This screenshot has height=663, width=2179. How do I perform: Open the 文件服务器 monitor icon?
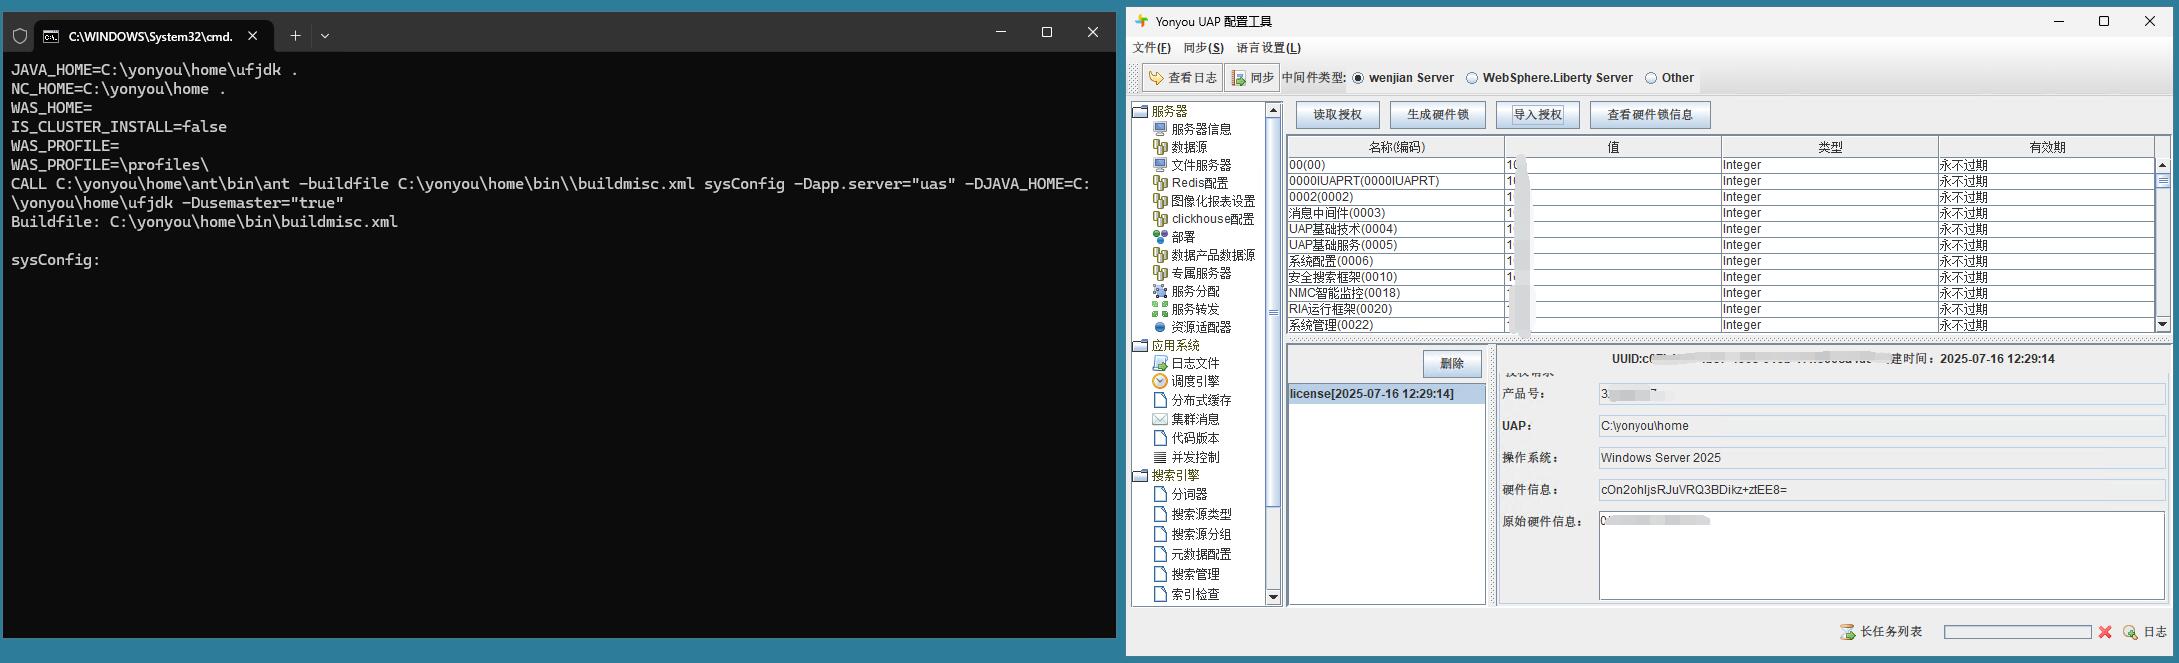tap(1160, 165)
